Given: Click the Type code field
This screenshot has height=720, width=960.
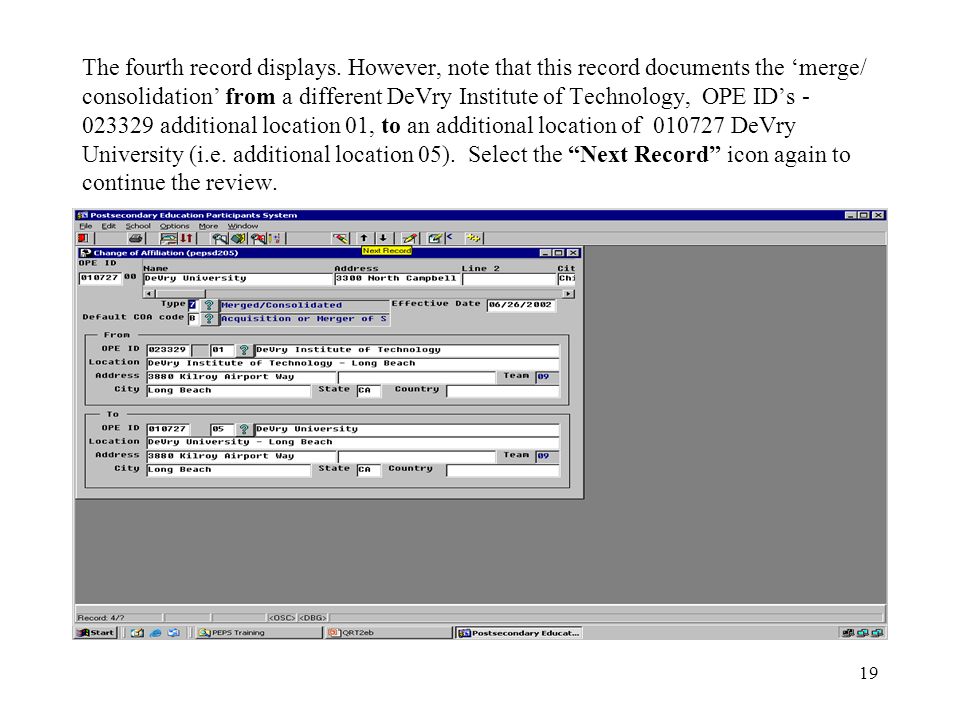Looking at the screenshot, I should (192, 304).
